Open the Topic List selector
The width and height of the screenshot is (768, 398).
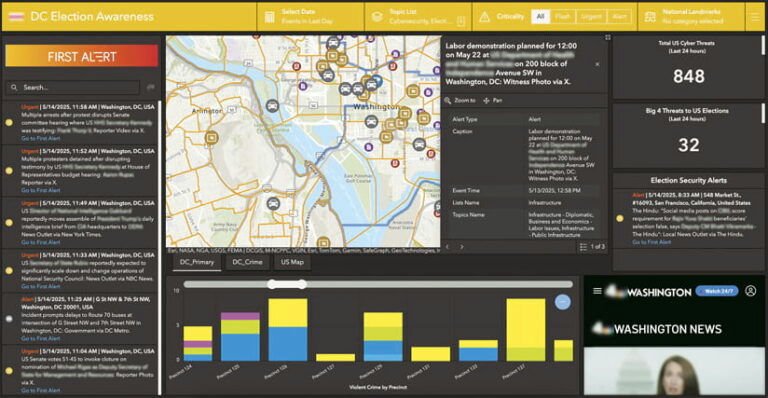point(418,17)
